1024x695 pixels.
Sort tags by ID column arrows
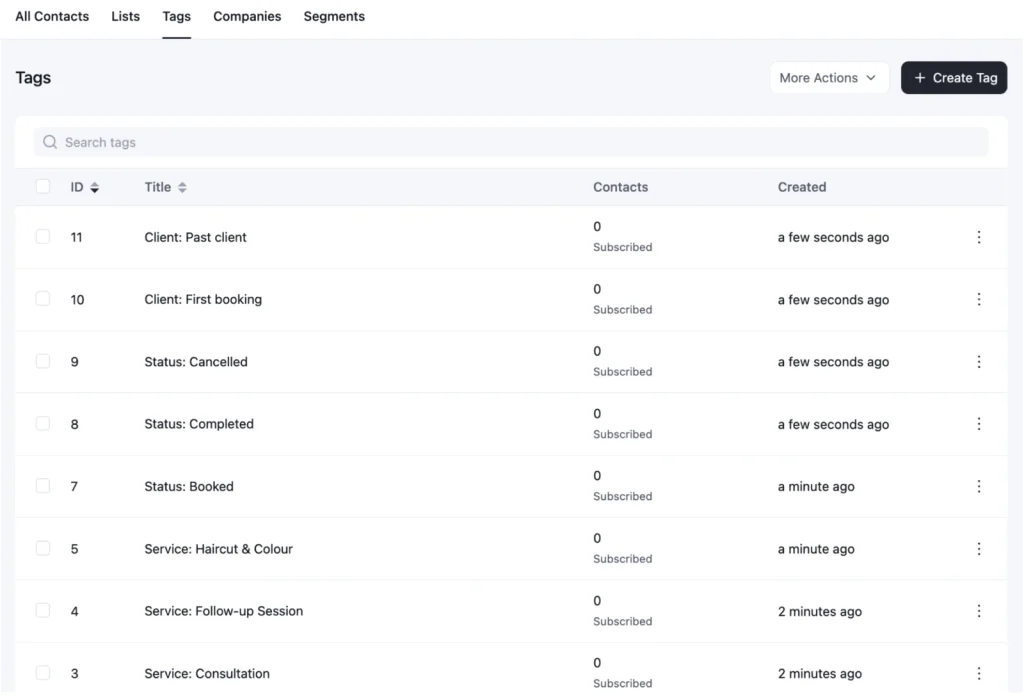(95, 187)
